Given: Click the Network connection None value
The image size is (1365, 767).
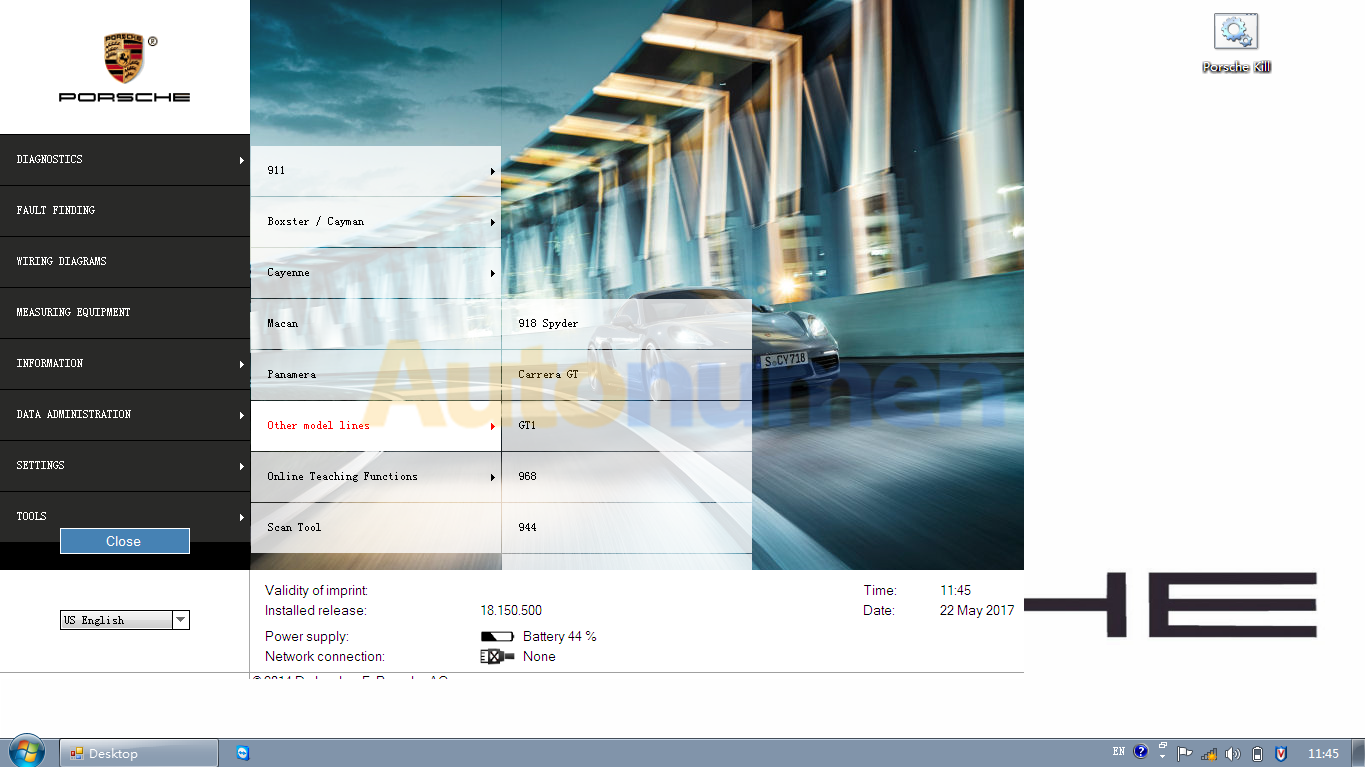Looking at the screenshot, I should point(539,656).
